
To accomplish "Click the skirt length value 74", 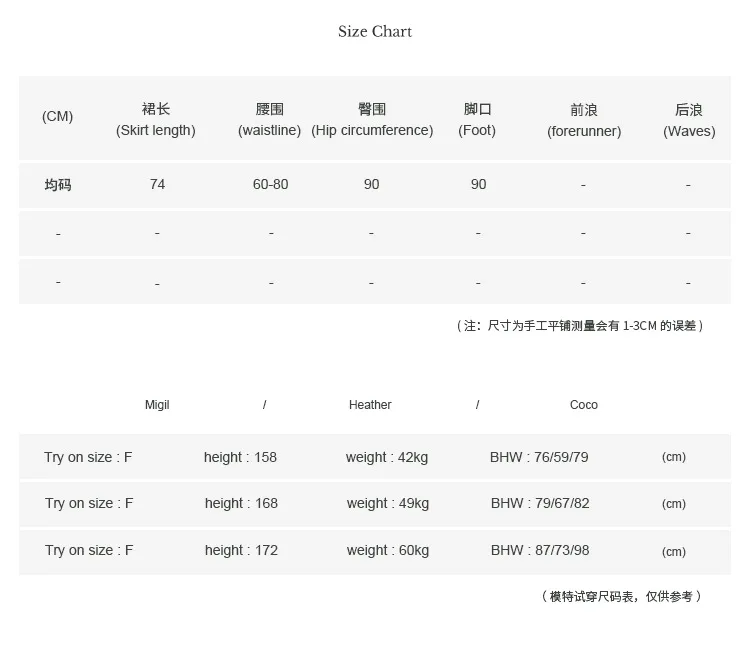I will coord(157,184).
